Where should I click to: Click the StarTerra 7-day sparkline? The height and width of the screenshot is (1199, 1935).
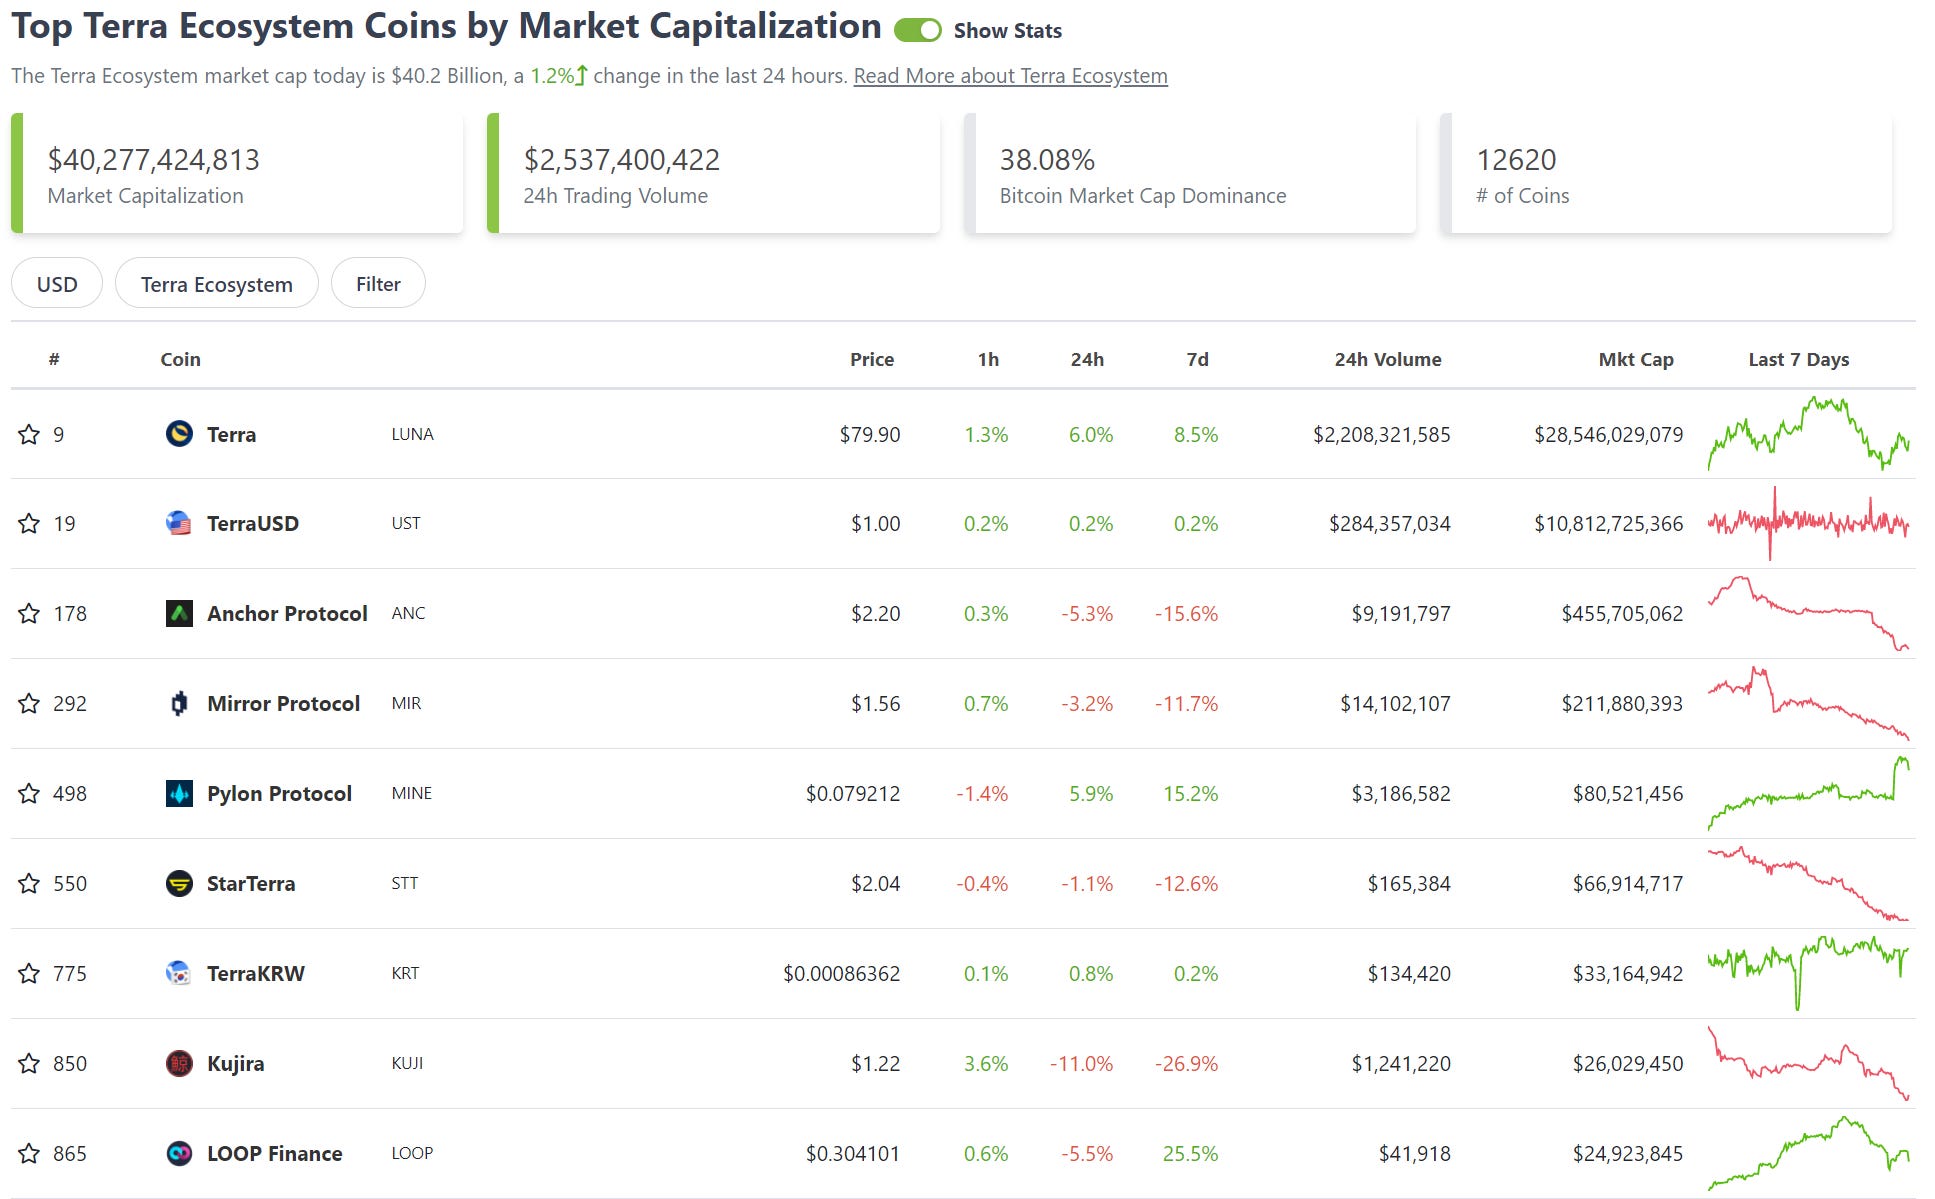(x=1808, y=883)
